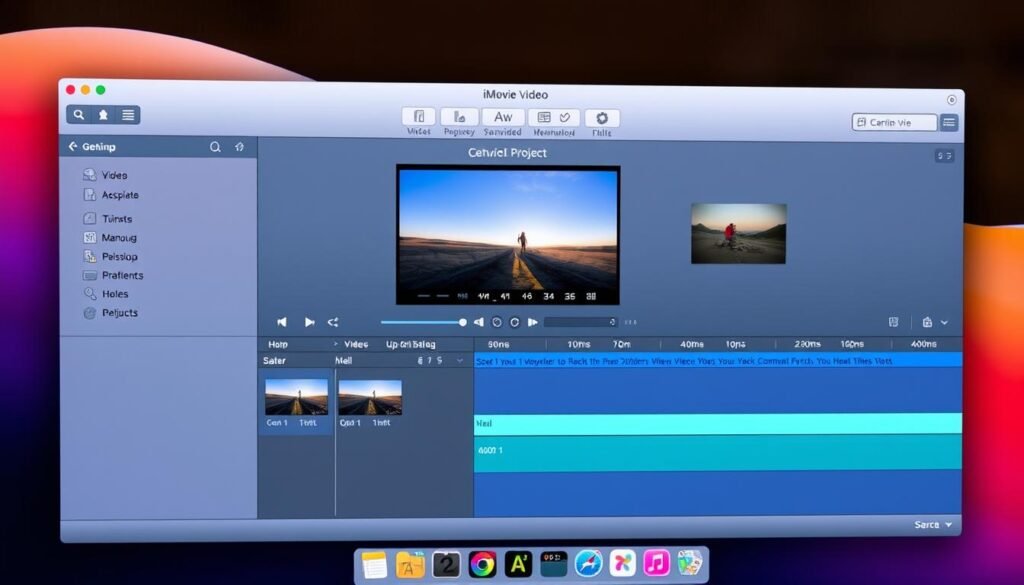
Task: Click the forward arrow beside loop icons
Action: [533, 322]
